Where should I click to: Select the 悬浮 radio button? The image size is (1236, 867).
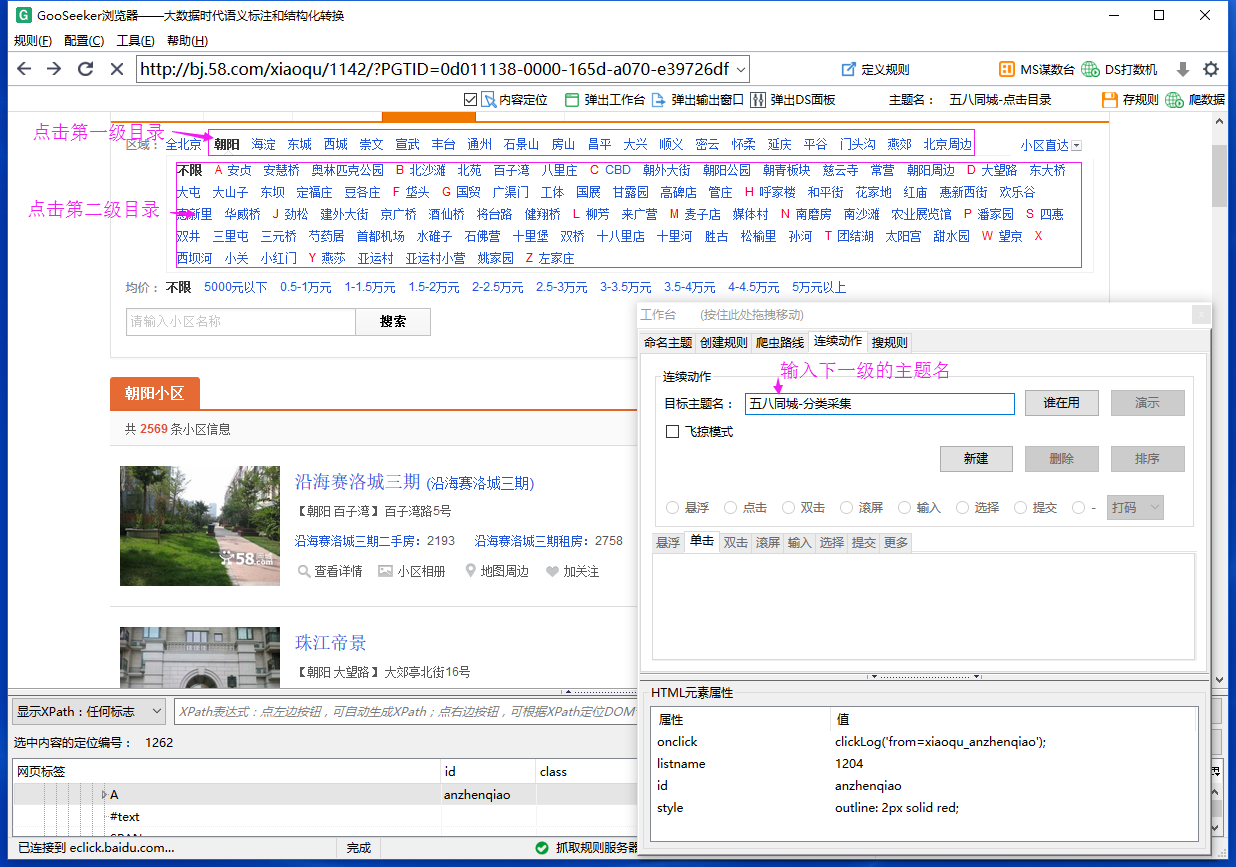pos(673,508)
